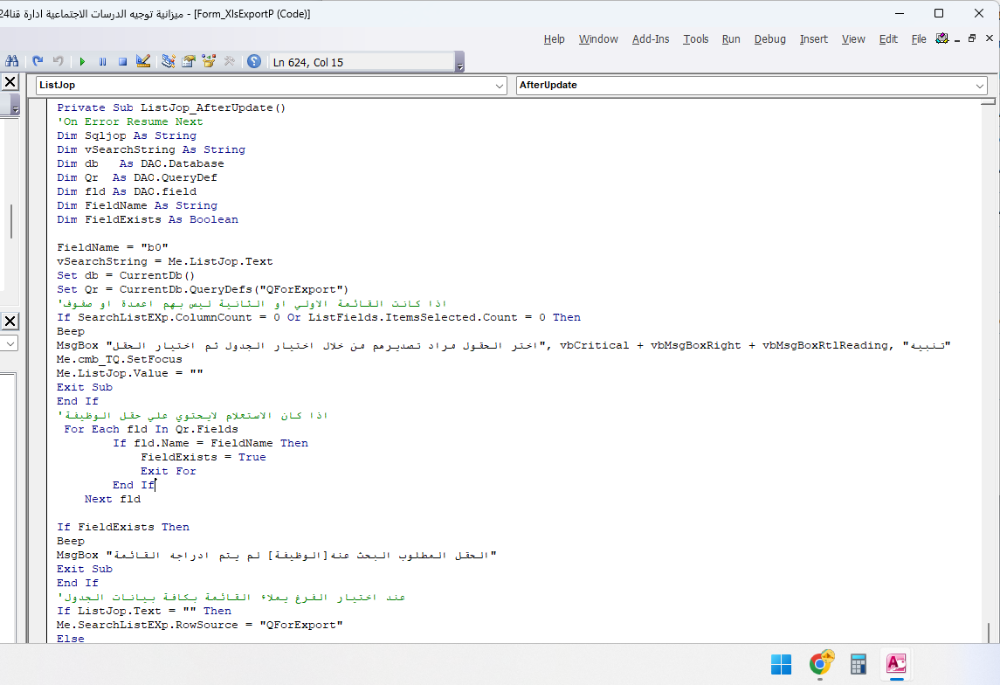The height and width of the screenshot is (685, 1000).
Task: Click the line 'FieldExists = True'
Action: [203, 457]
